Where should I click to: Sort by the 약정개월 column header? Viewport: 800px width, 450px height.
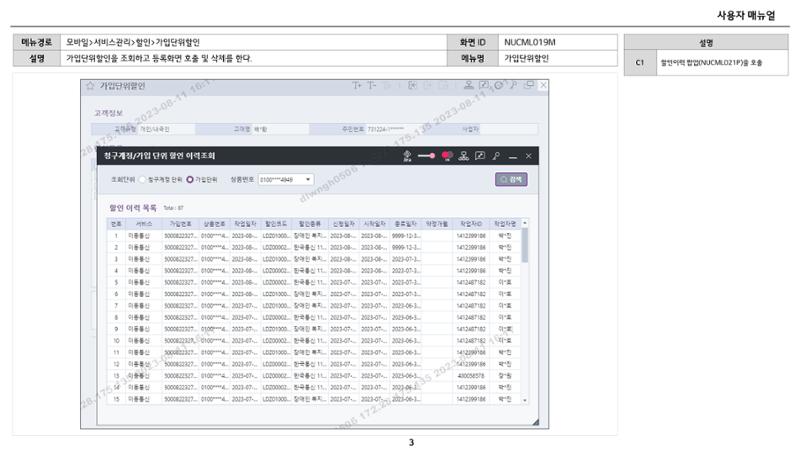pyautogui.click(x=436, y=224)
